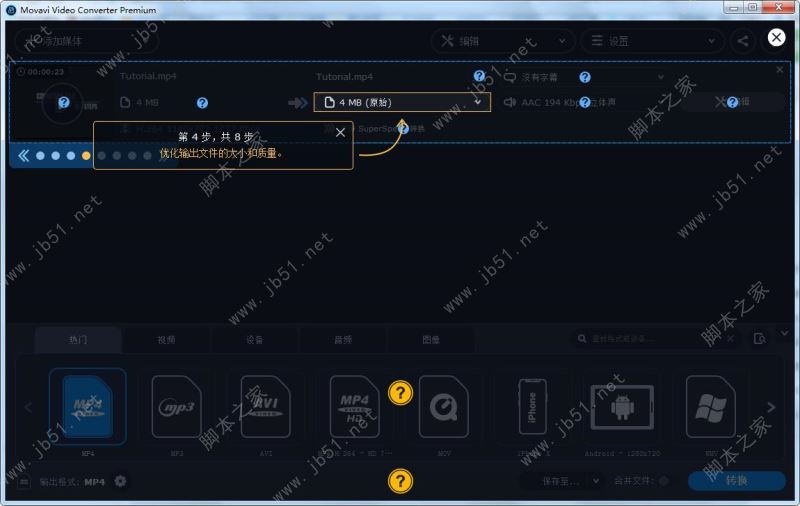The height and width of the screenshot is (506, 800).
Task: Click the output Tutorial.mp4 file name
Action: click(344, 77)
